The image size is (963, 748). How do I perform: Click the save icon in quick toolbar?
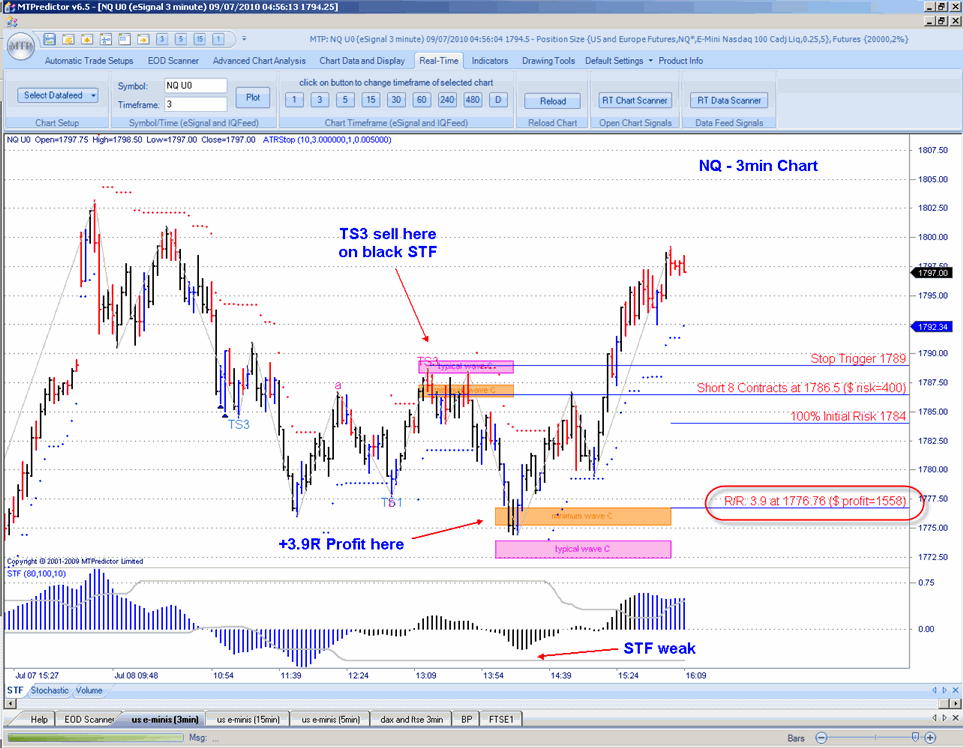tap(50, 39)
